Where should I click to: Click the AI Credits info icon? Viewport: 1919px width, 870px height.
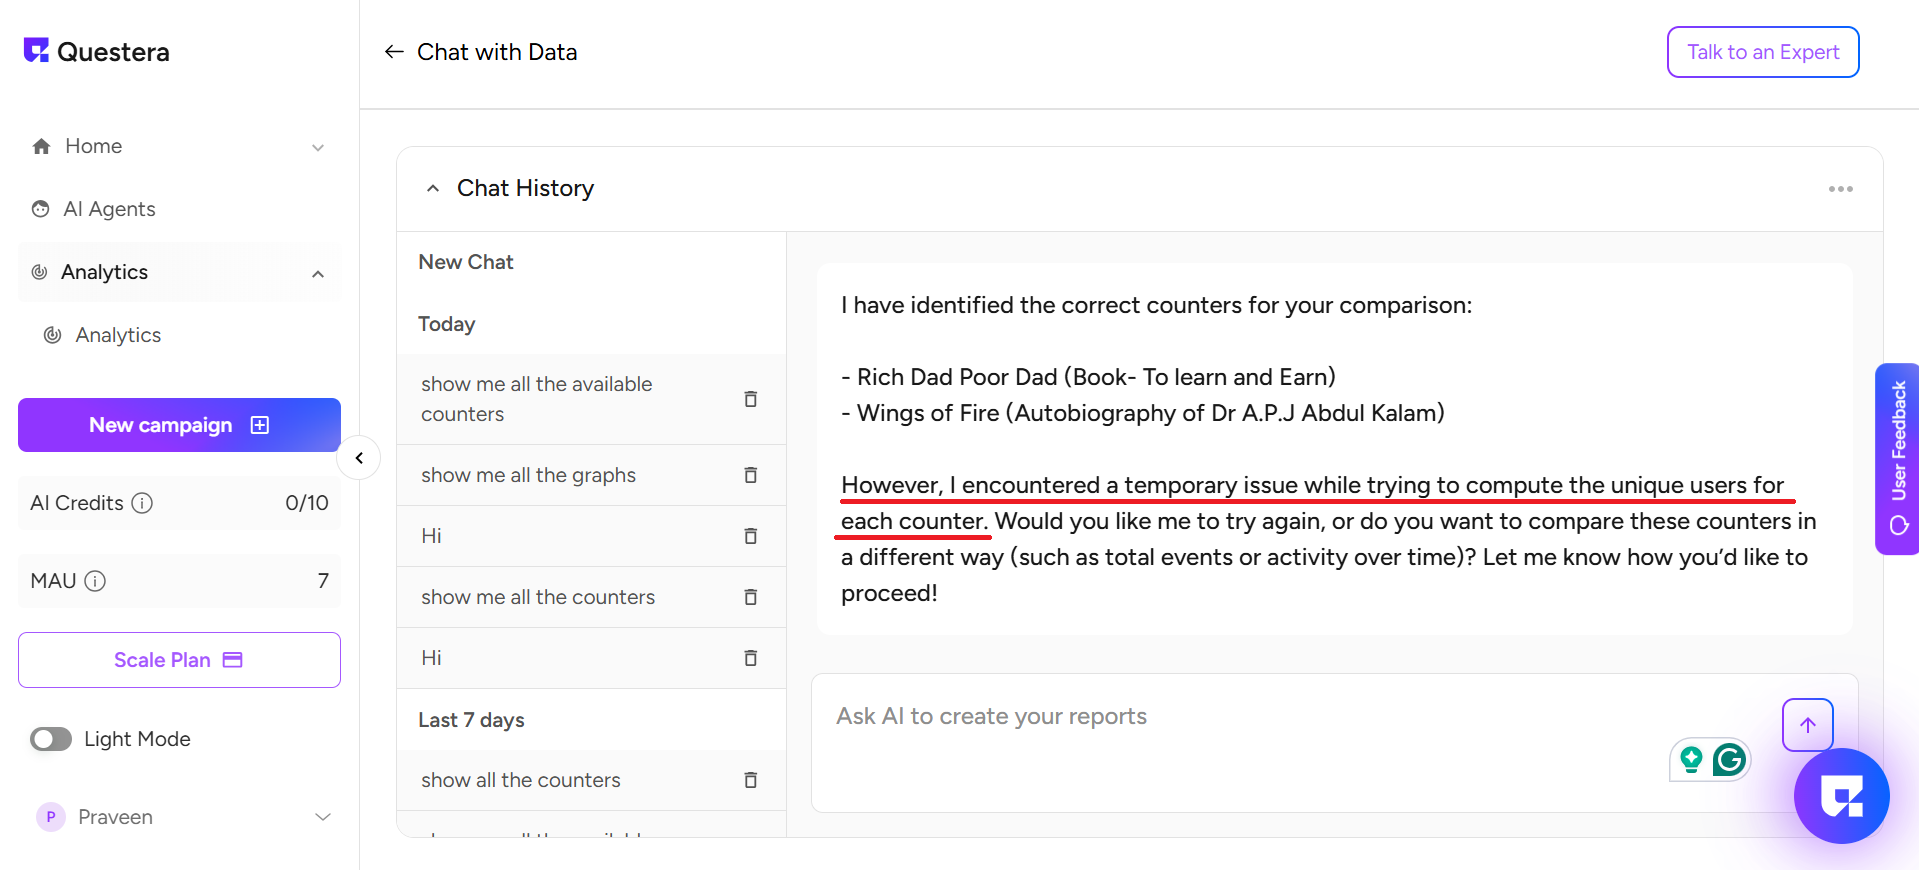click(143, 503)
